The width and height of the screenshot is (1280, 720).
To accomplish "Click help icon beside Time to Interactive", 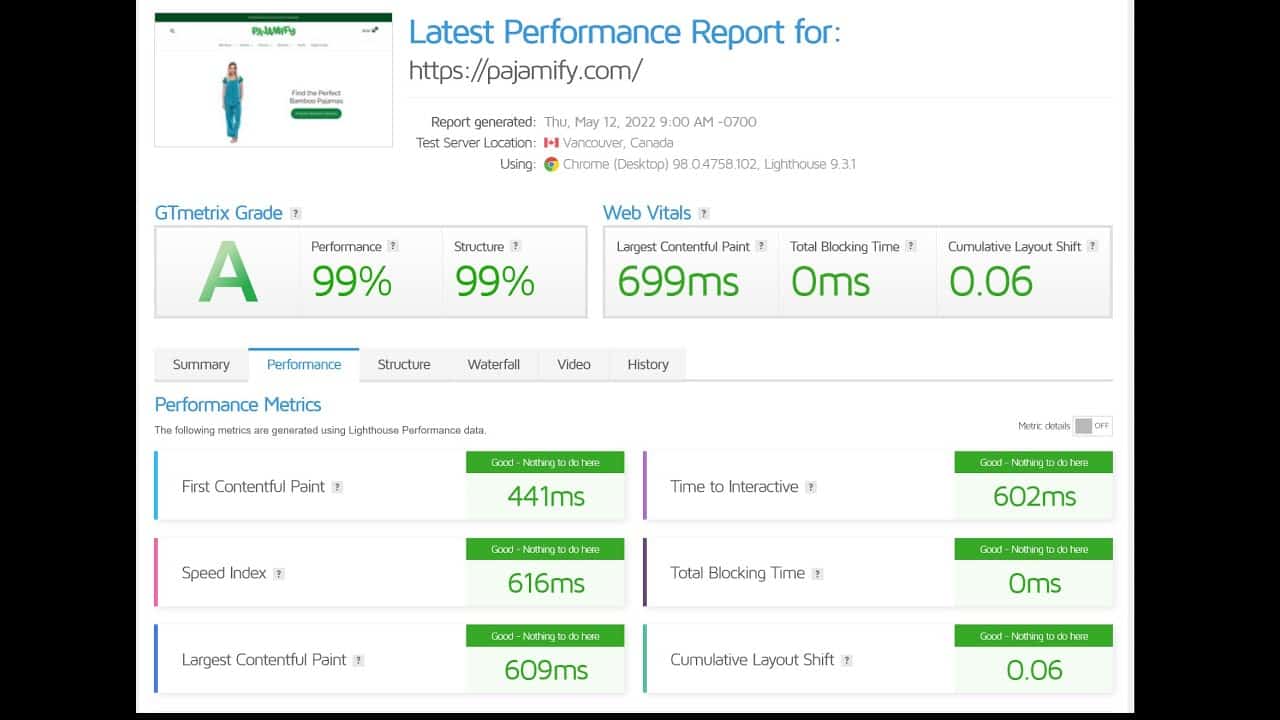I will (x=810, y=487).
